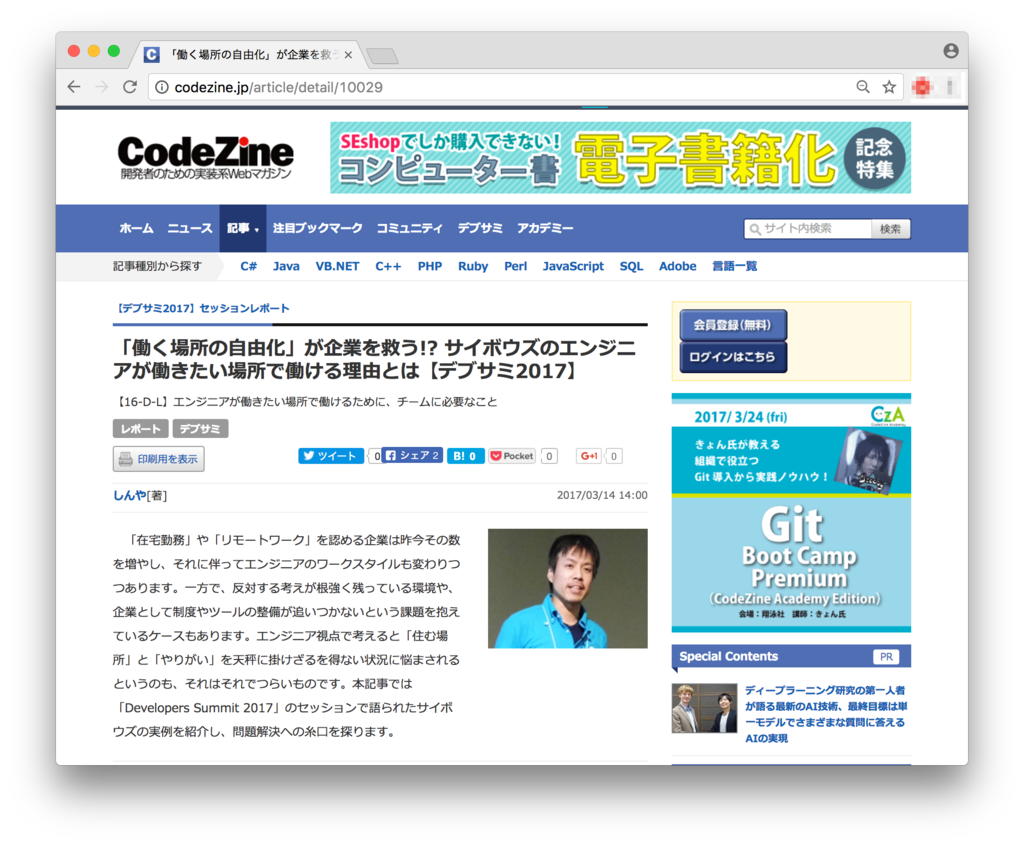Screen dimensions: 1024x845
Task: Select the C# category link
Action: click(248, 266)
